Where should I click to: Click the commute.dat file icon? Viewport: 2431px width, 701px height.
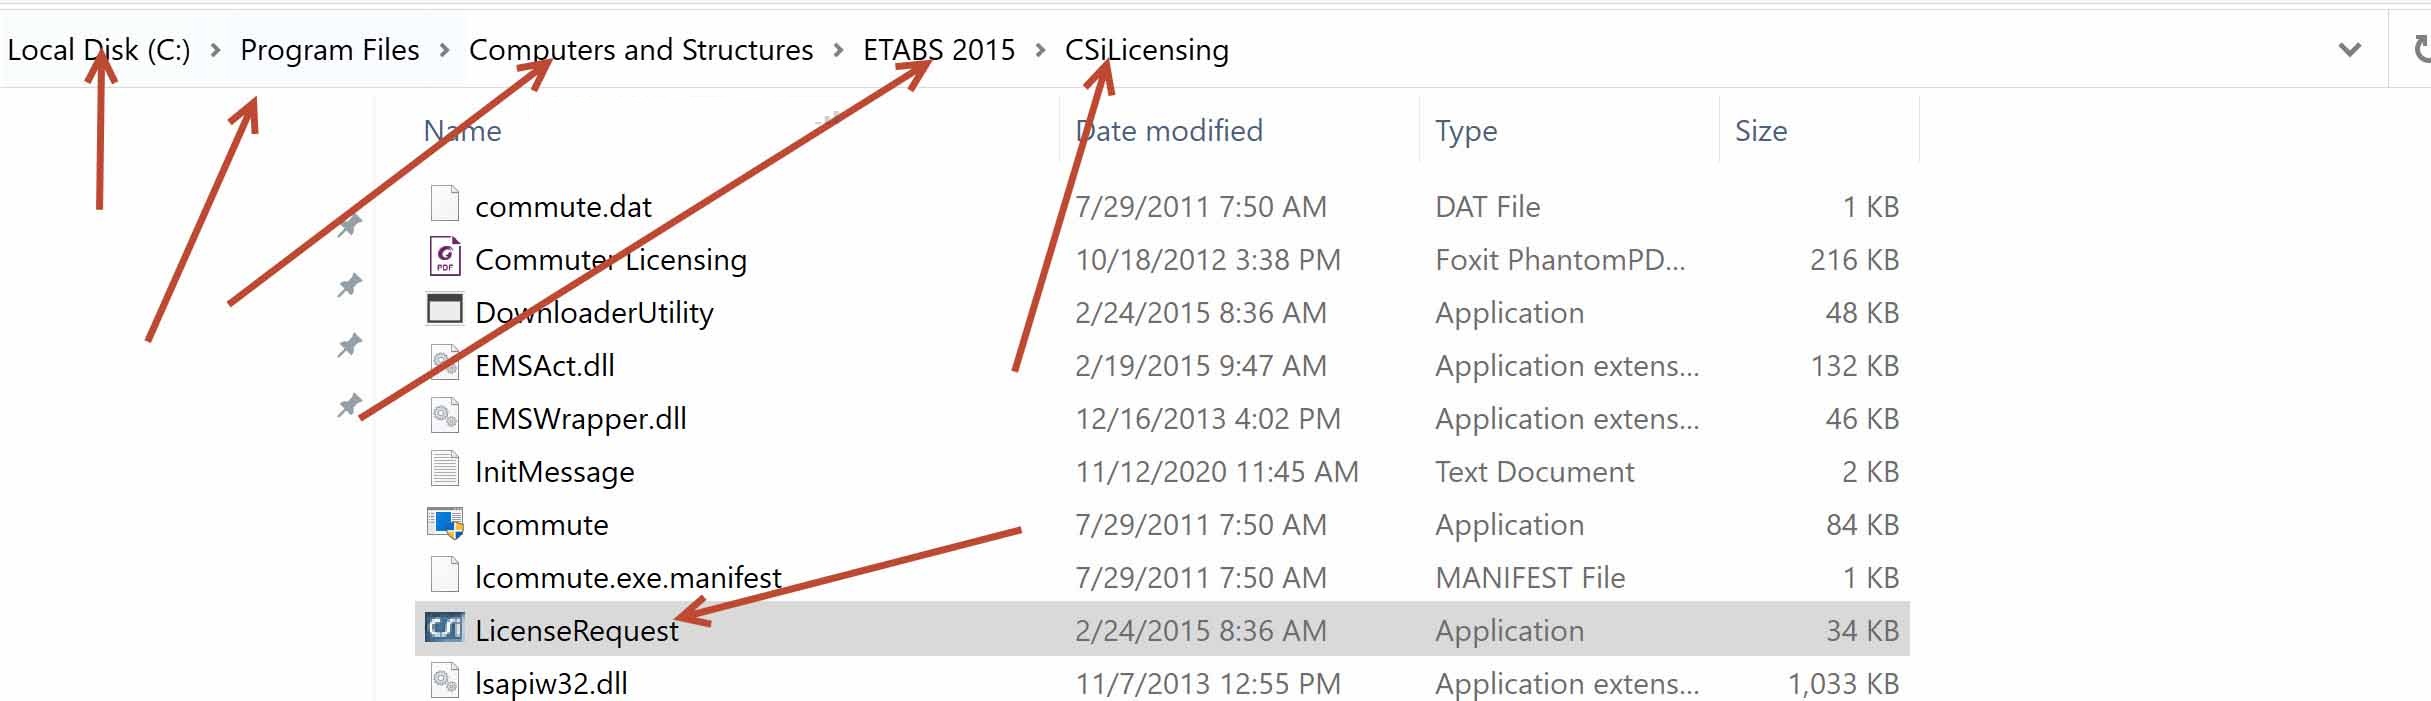tap(444, 204)
